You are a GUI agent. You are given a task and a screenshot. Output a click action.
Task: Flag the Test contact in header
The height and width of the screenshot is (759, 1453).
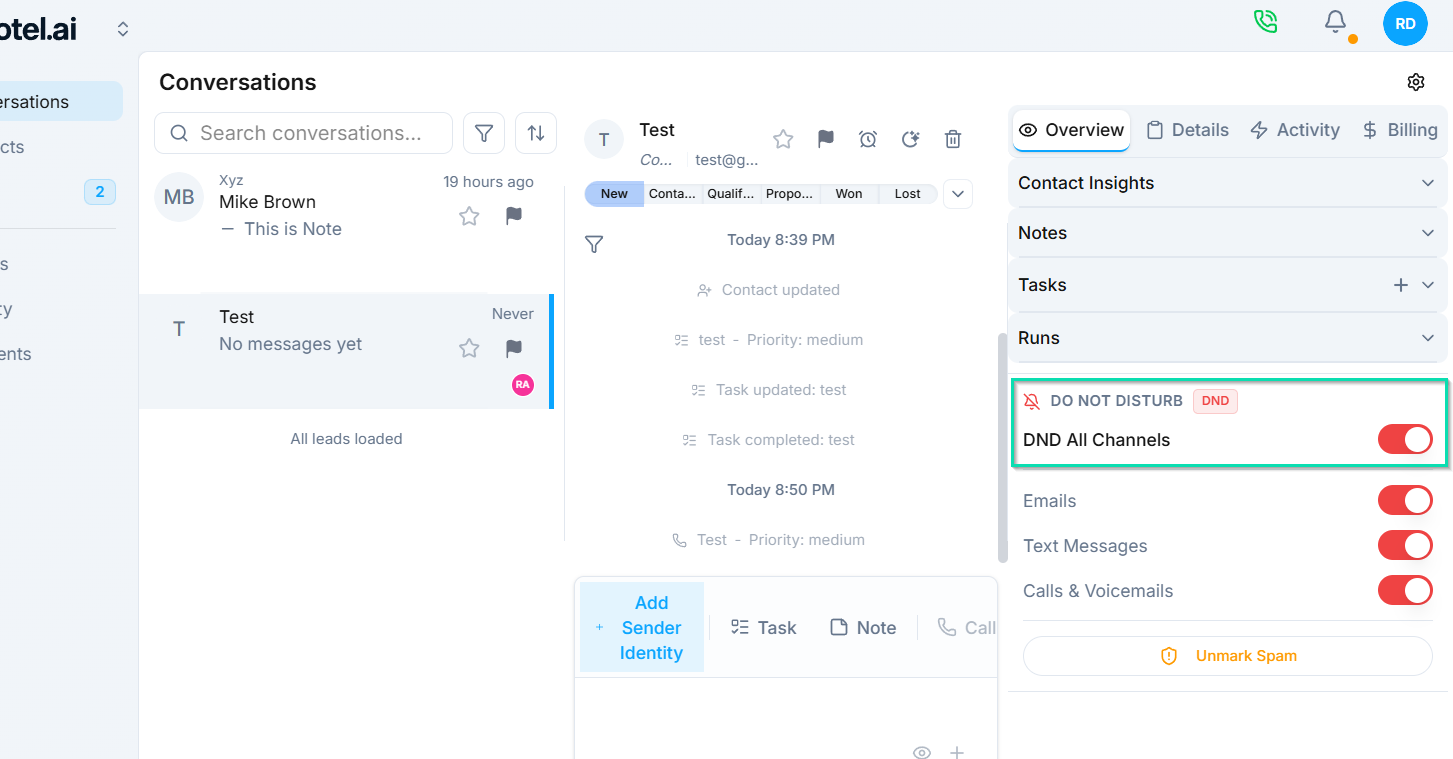826,139
